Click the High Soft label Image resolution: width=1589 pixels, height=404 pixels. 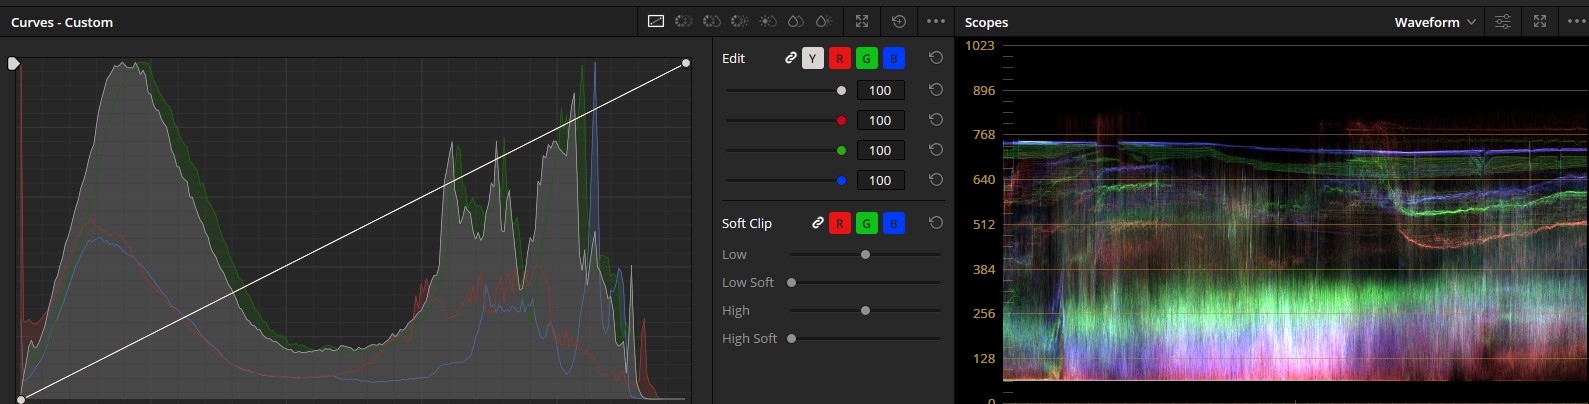click(750, 338)
